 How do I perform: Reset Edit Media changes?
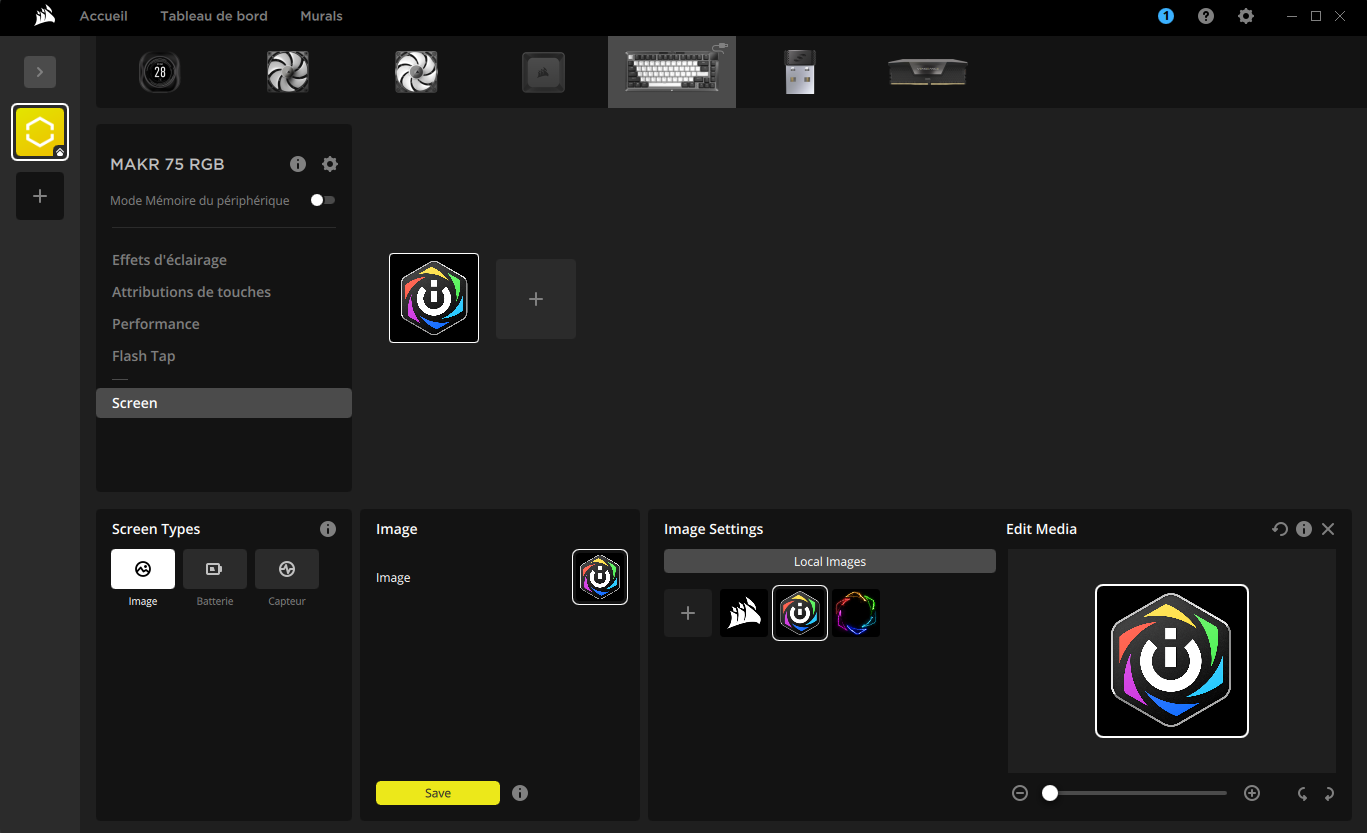(1280, 529)
